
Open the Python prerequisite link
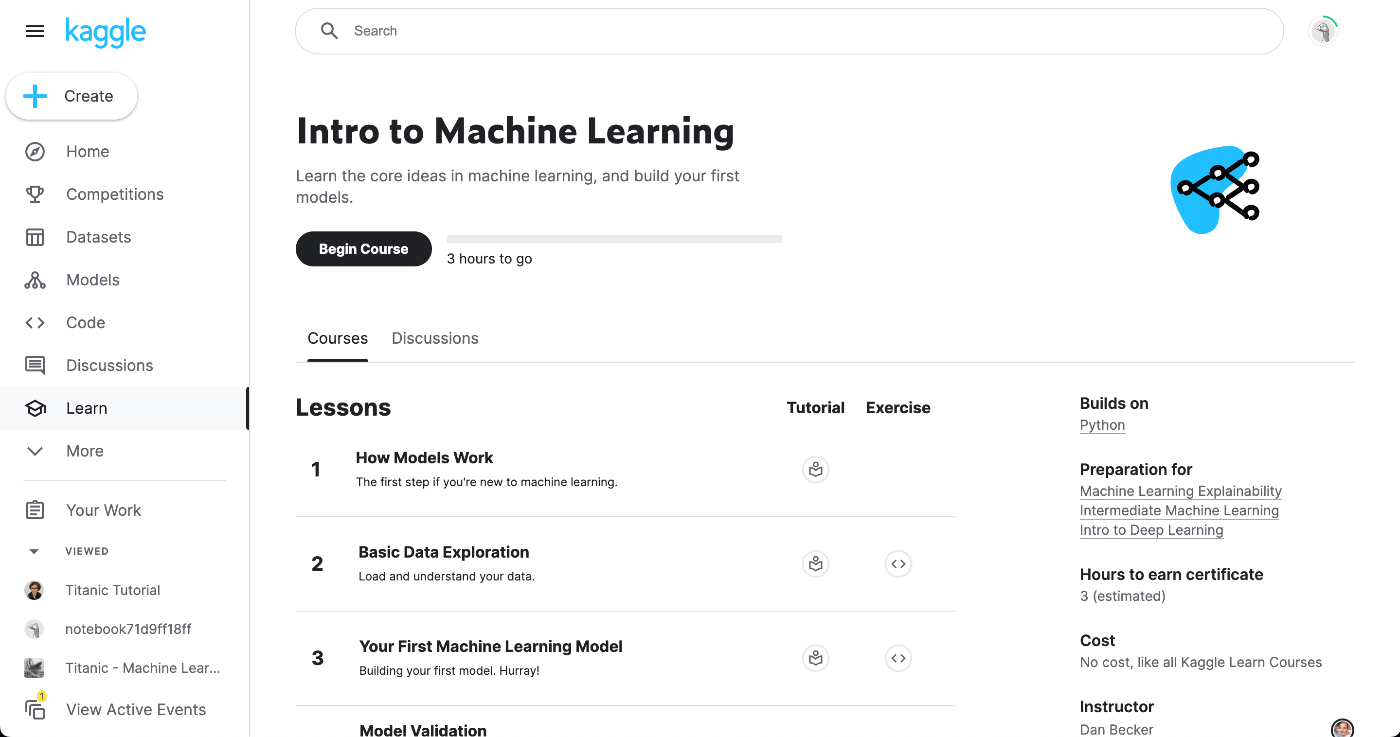[1102, 425]
